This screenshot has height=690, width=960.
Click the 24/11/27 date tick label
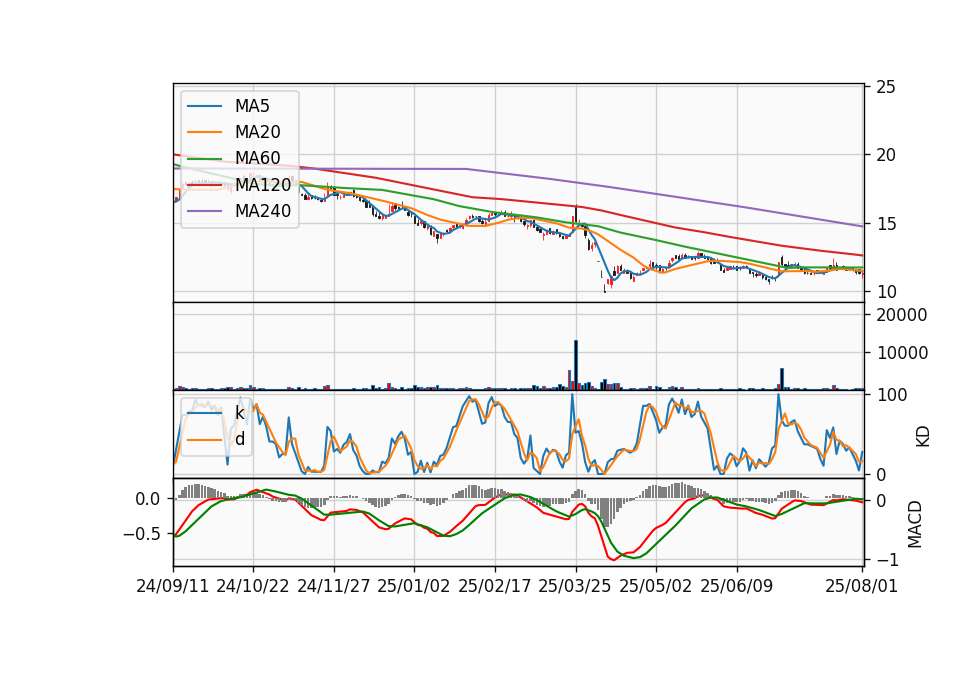pos(334,586)
